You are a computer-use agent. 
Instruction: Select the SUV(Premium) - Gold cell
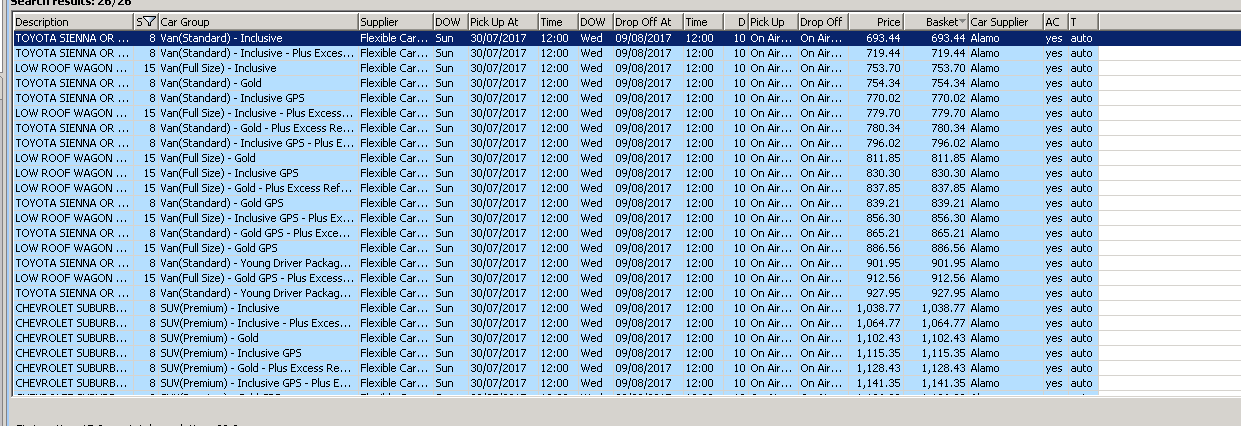pos(258,338)
